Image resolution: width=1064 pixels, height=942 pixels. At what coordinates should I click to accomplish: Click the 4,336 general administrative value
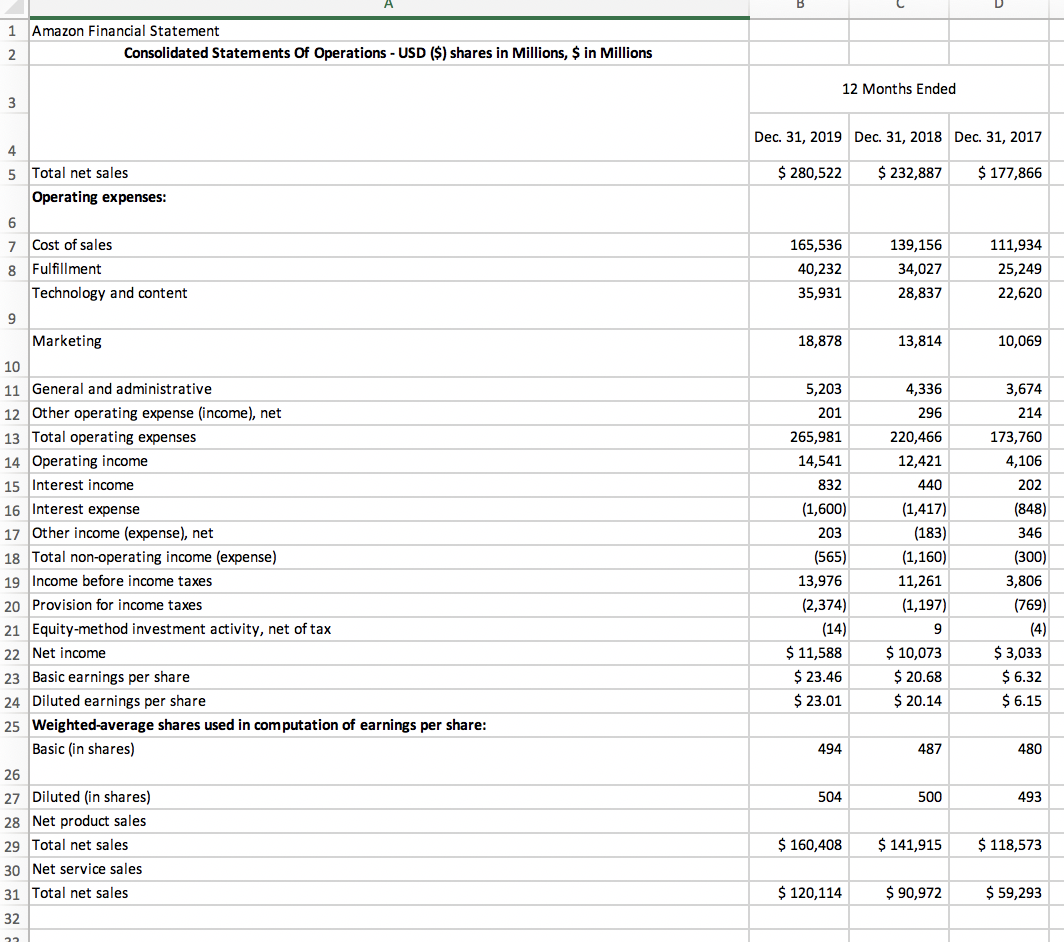[x=924, y=389]
